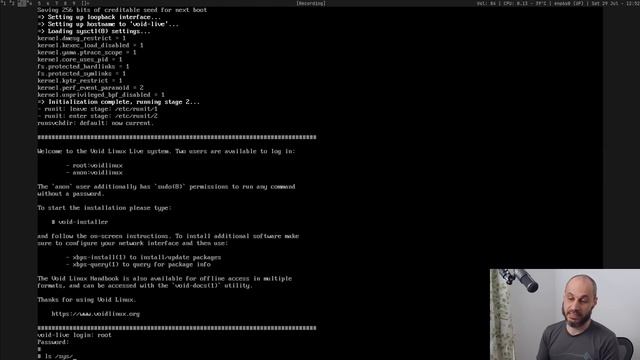Click the kernel.unprivileged_bpf_disabled = 1 line
This screenshot has height=360, width=640.
click(x=101, y=95)
